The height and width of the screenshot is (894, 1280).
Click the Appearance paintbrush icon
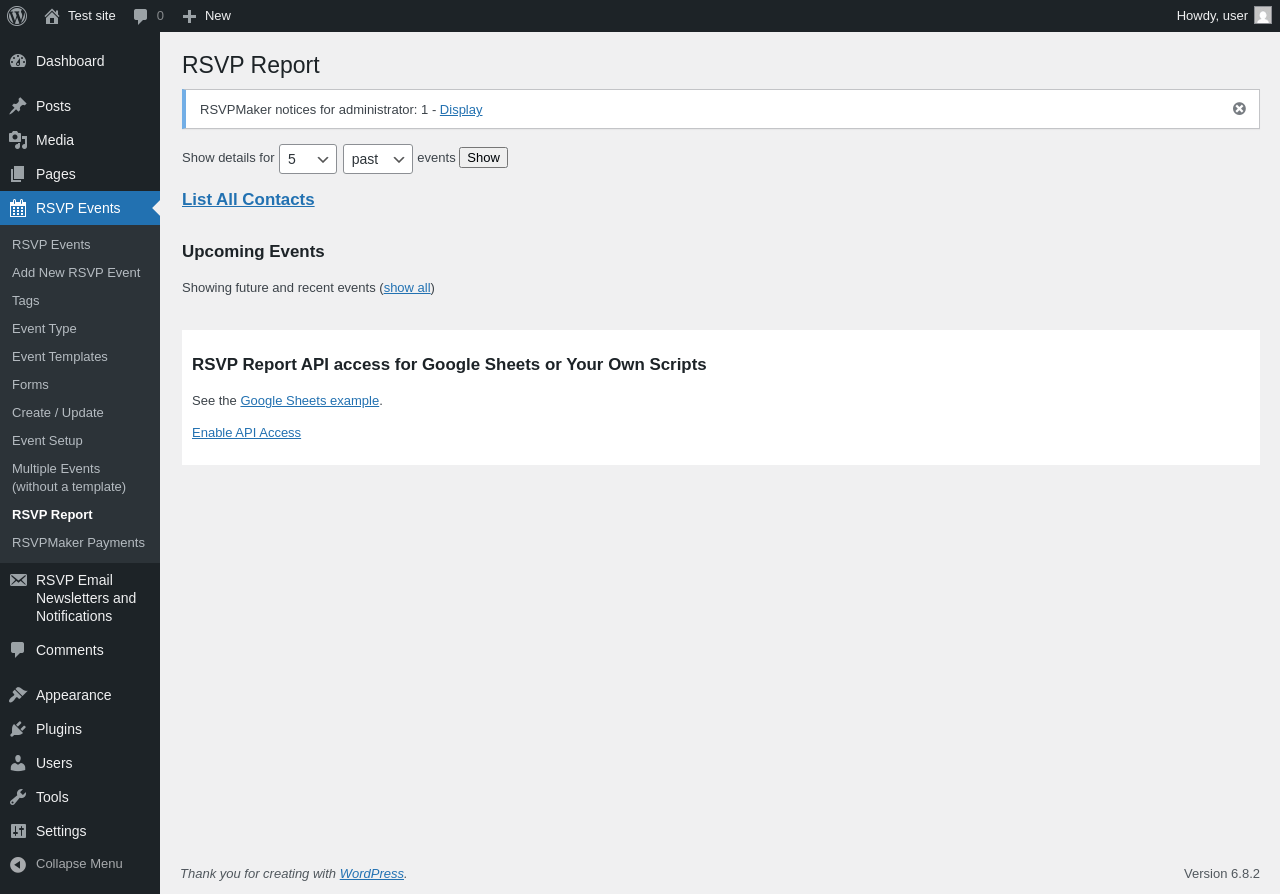click(18, 695)
